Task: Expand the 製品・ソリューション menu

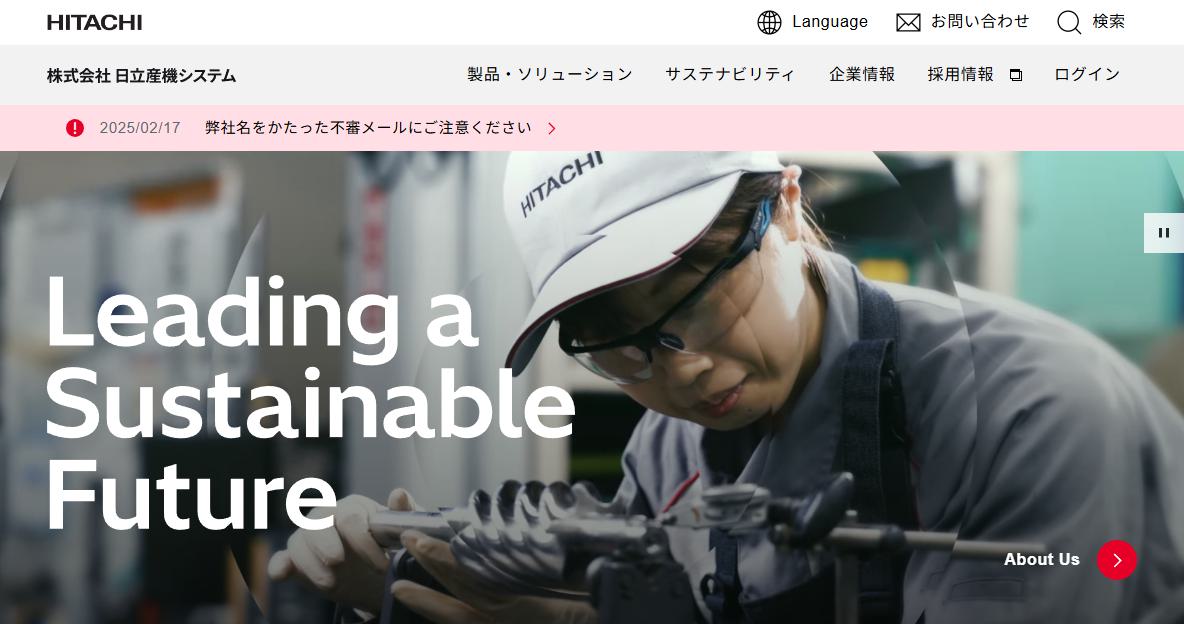Action: 550,74
